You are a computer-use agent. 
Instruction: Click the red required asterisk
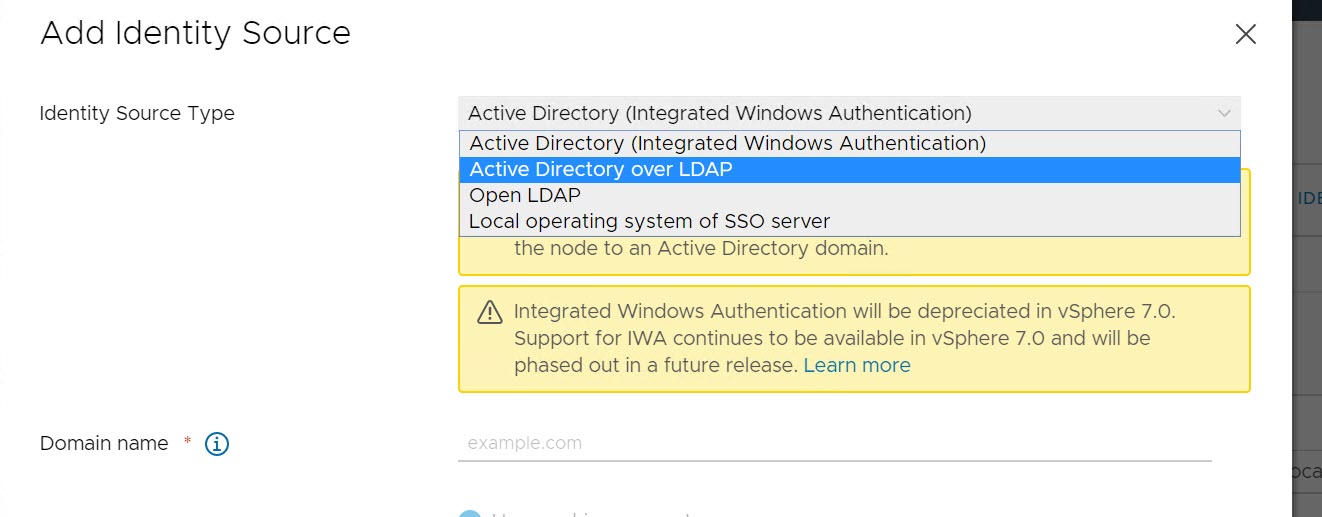click(187, 442)
